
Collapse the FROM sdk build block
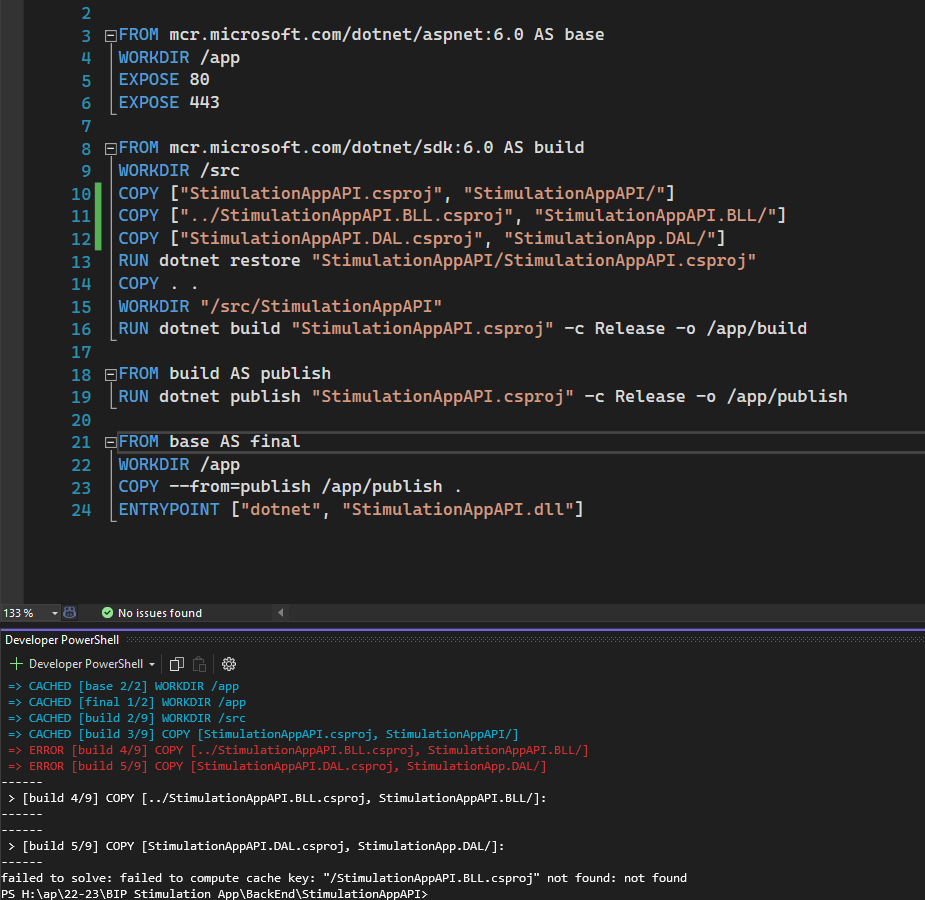pyautogui.click(x=110, y=149)
